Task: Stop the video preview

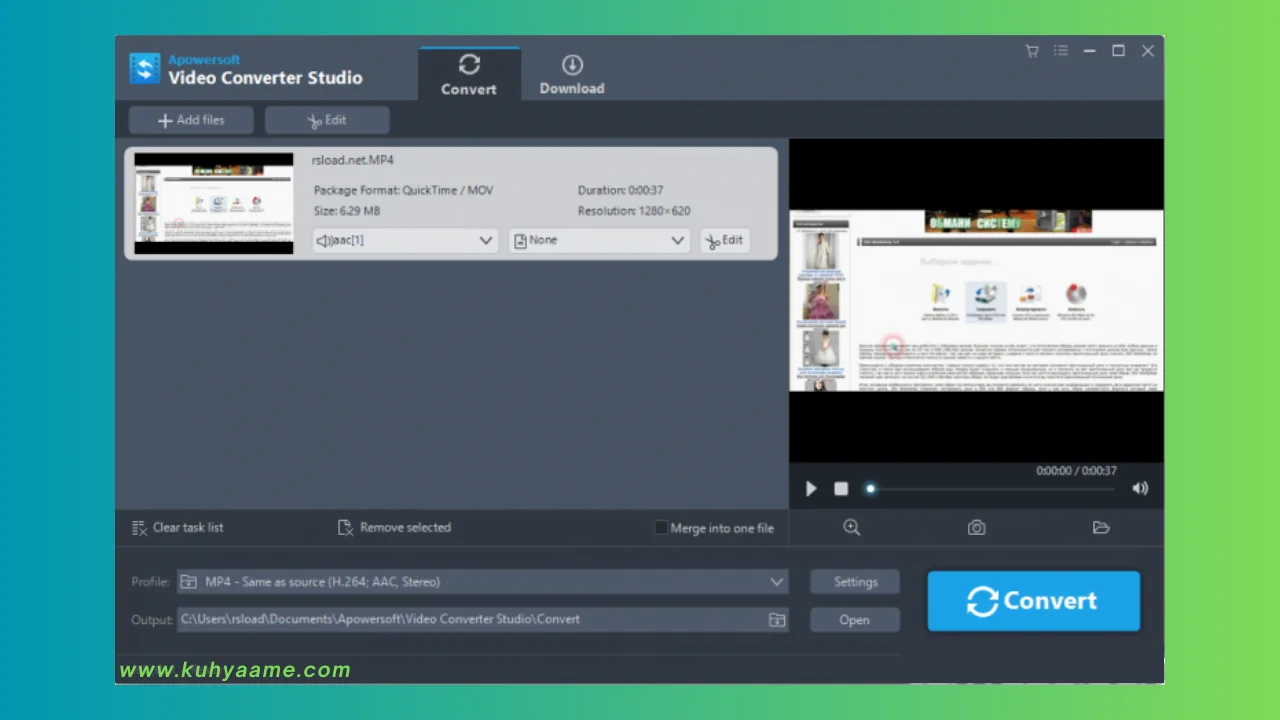Action: [x=841, y=489]
